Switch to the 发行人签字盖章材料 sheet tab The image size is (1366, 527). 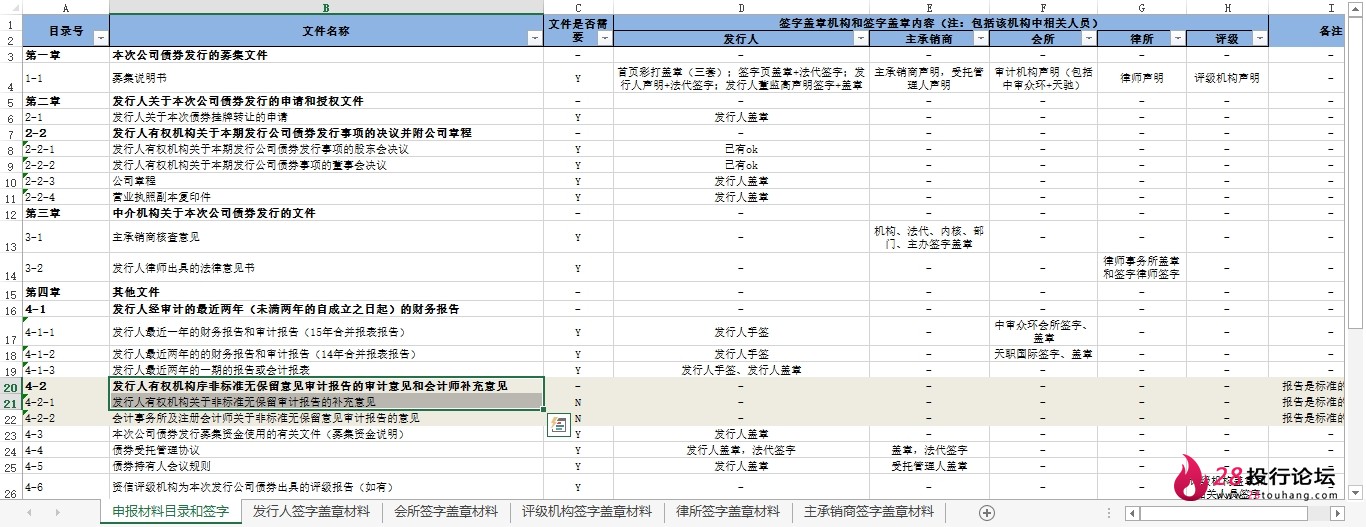pos(311,512)
